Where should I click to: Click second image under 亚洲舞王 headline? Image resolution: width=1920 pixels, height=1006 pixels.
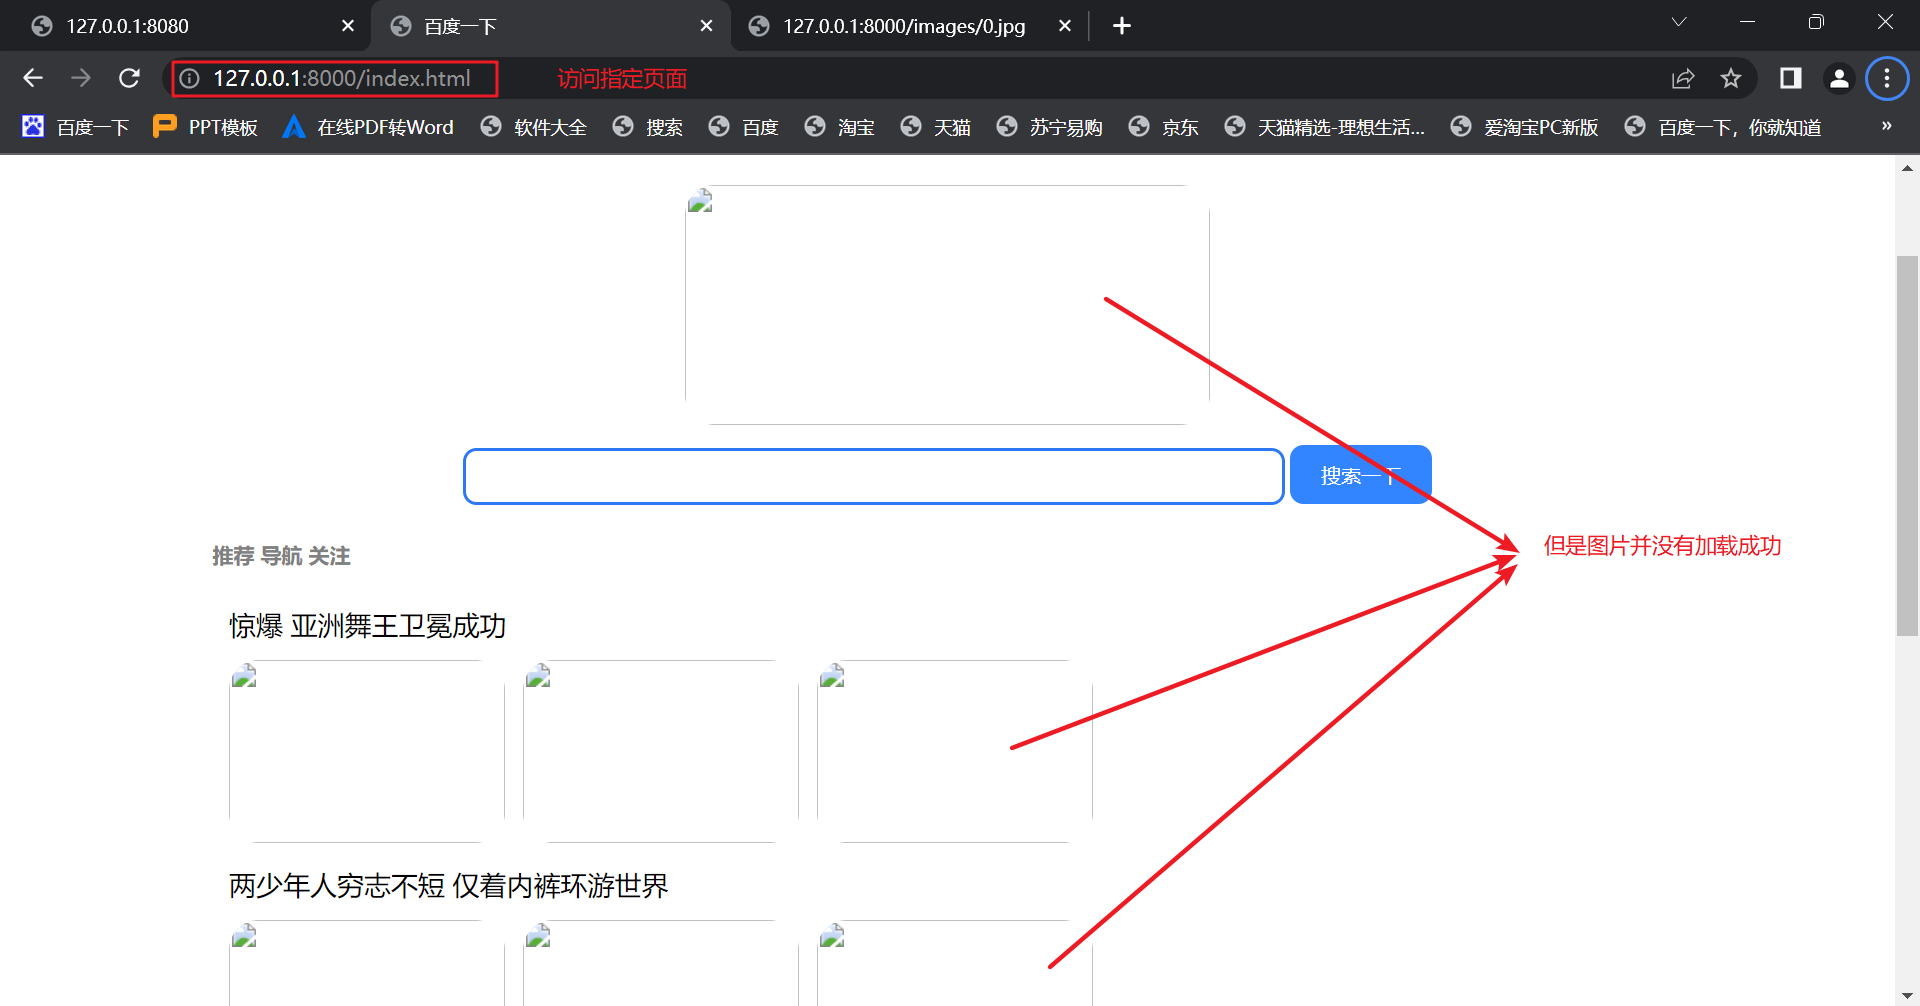pyautogui.click(x=661, y=751)
